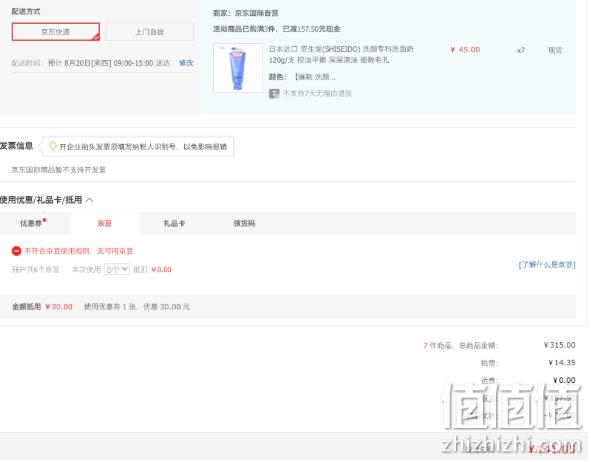Screen dimensions: 591x462
Task: Open the 京豆 quantity dropdown
Action: (x=117, y=269)
